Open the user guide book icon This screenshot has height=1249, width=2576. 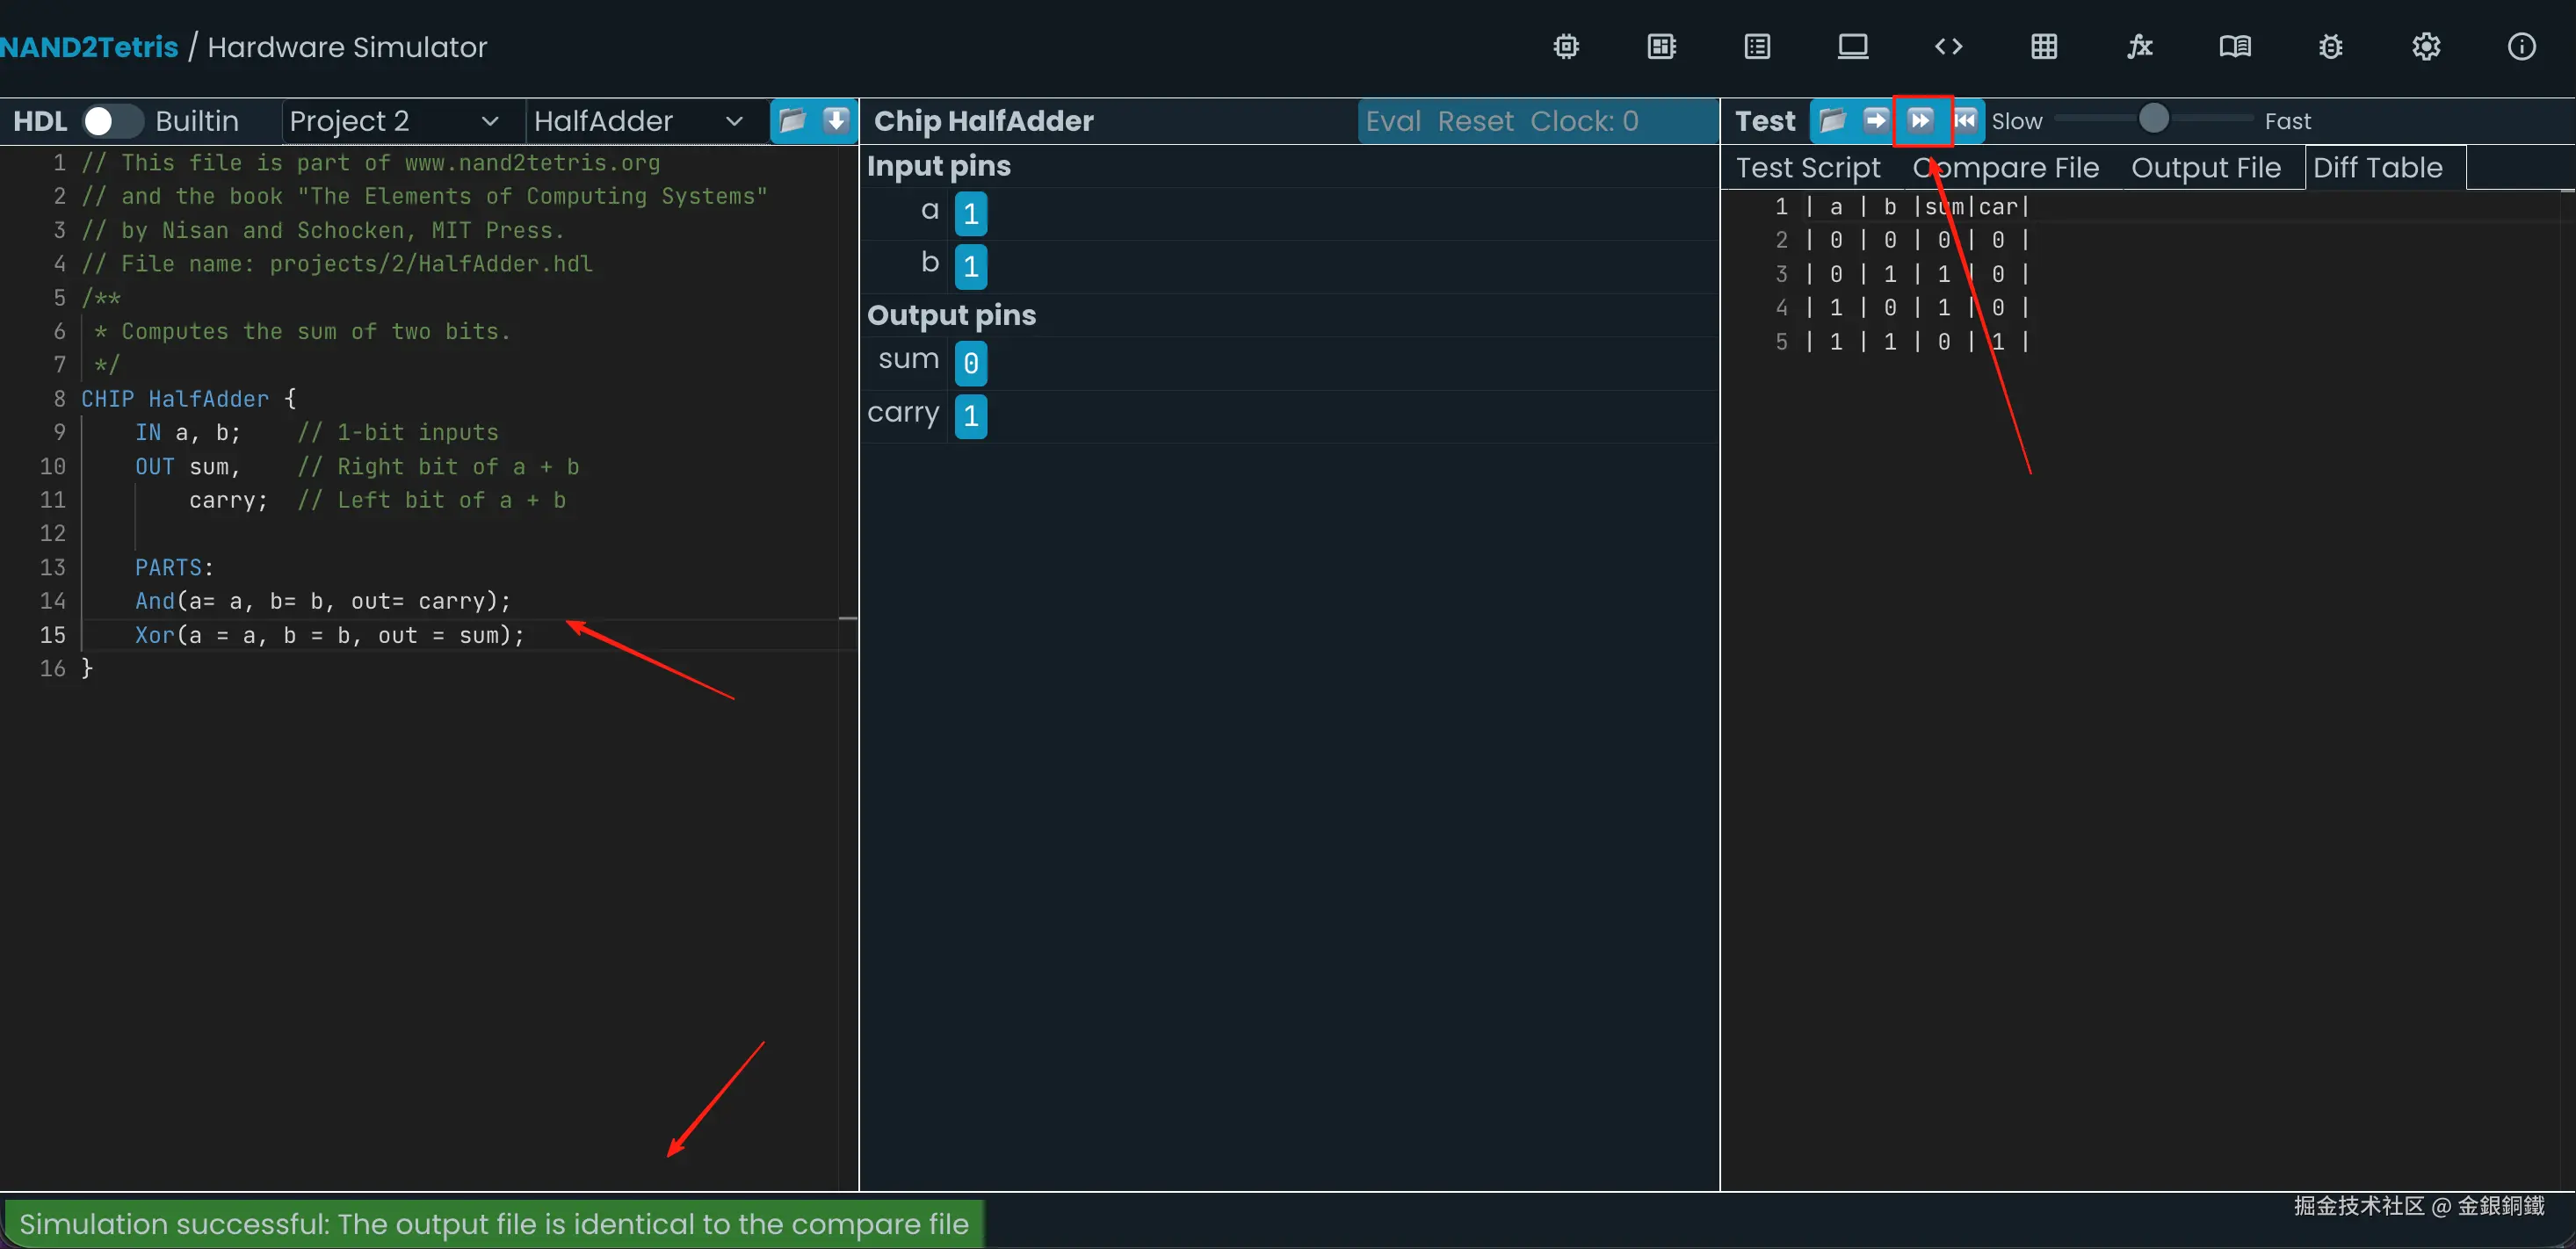[2235, 47]
